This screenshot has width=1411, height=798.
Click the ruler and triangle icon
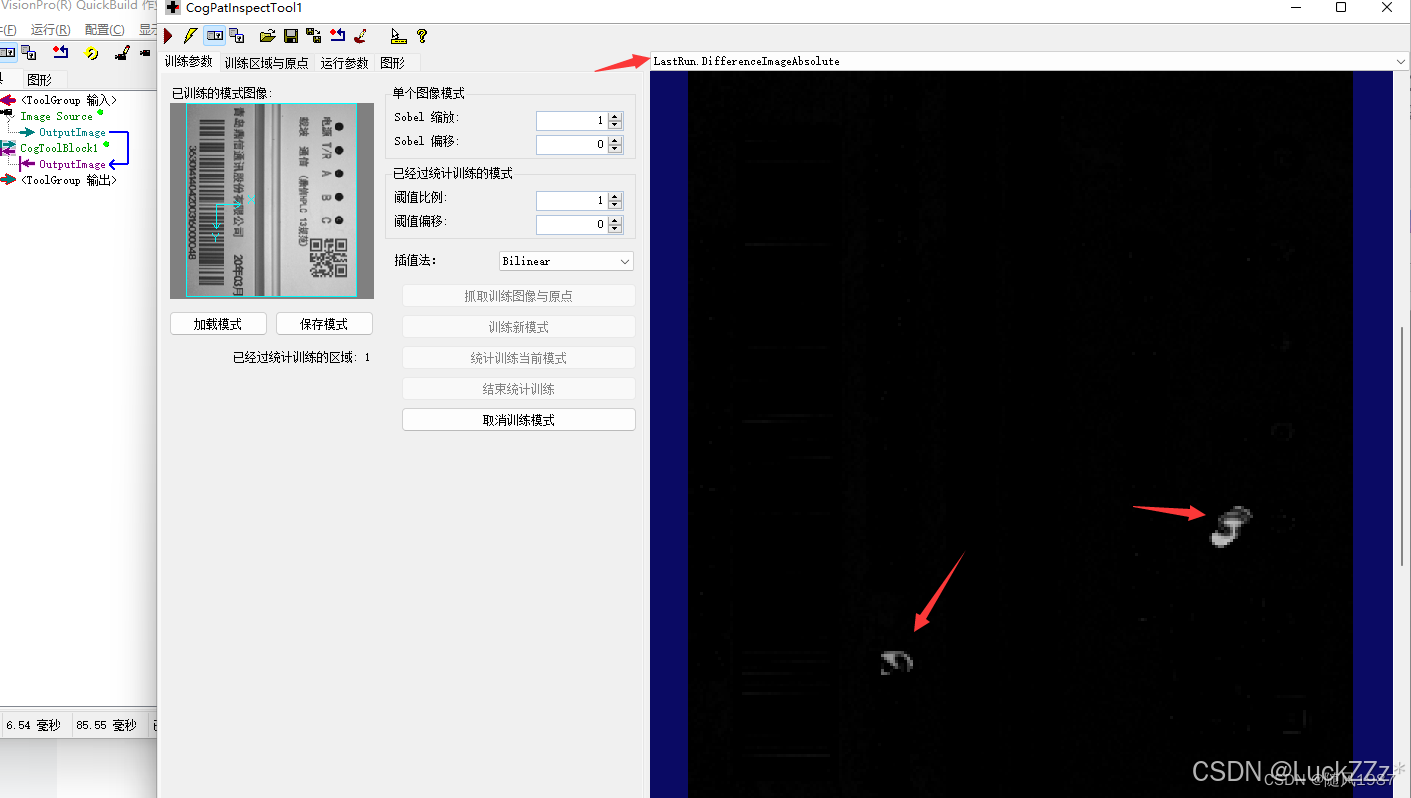[x=398, y=36]
